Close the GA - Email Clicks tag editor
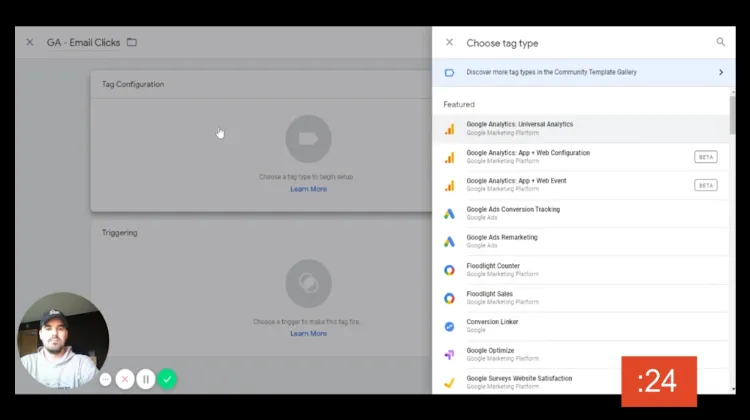This screenshot has width=750, height=420. 30,43
